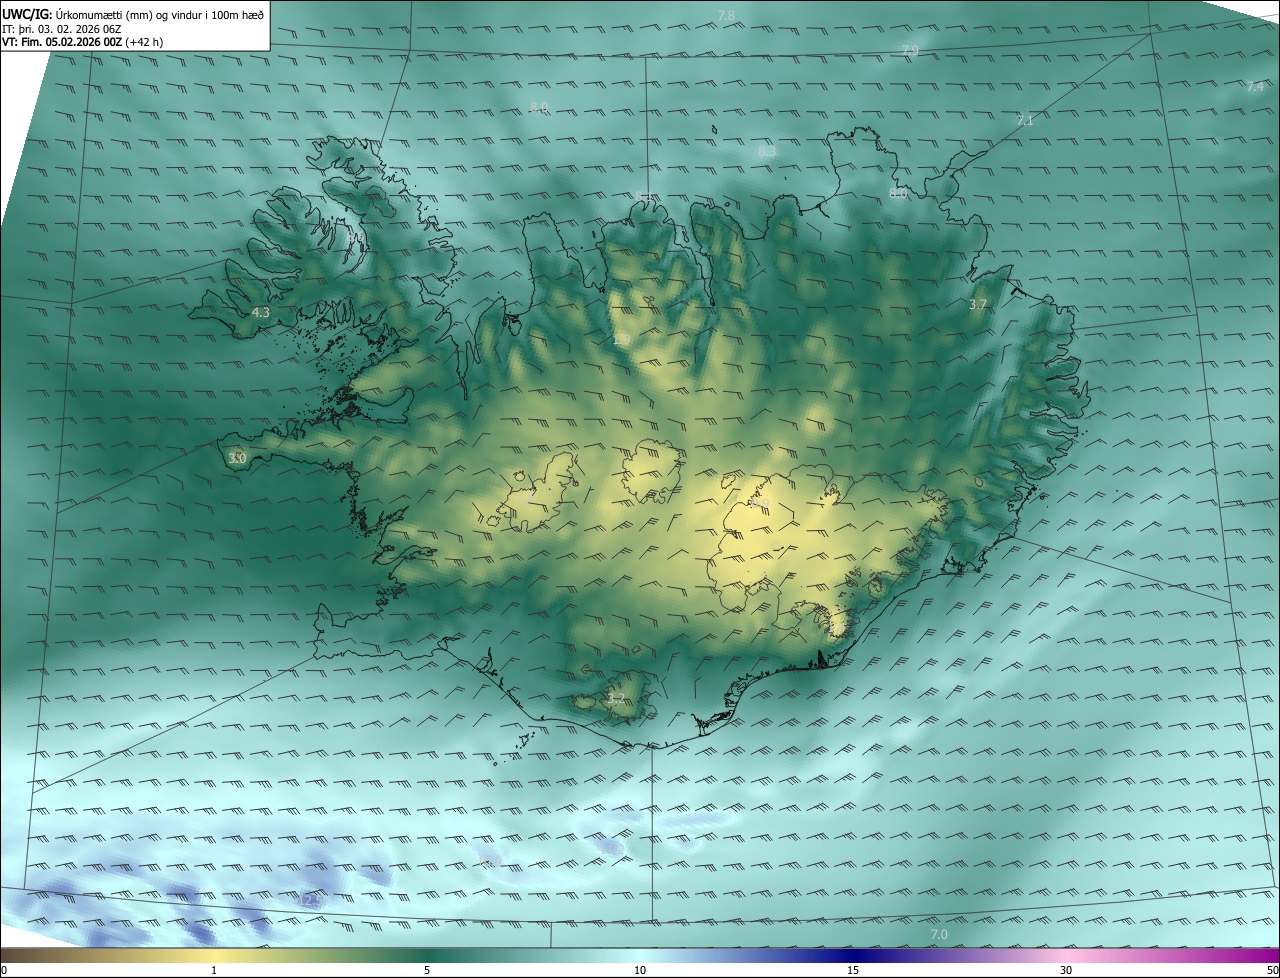Screen dimensions: 1280x978
Task: Click the pale yellow band of the colorbar
Action: click(214, 955)
